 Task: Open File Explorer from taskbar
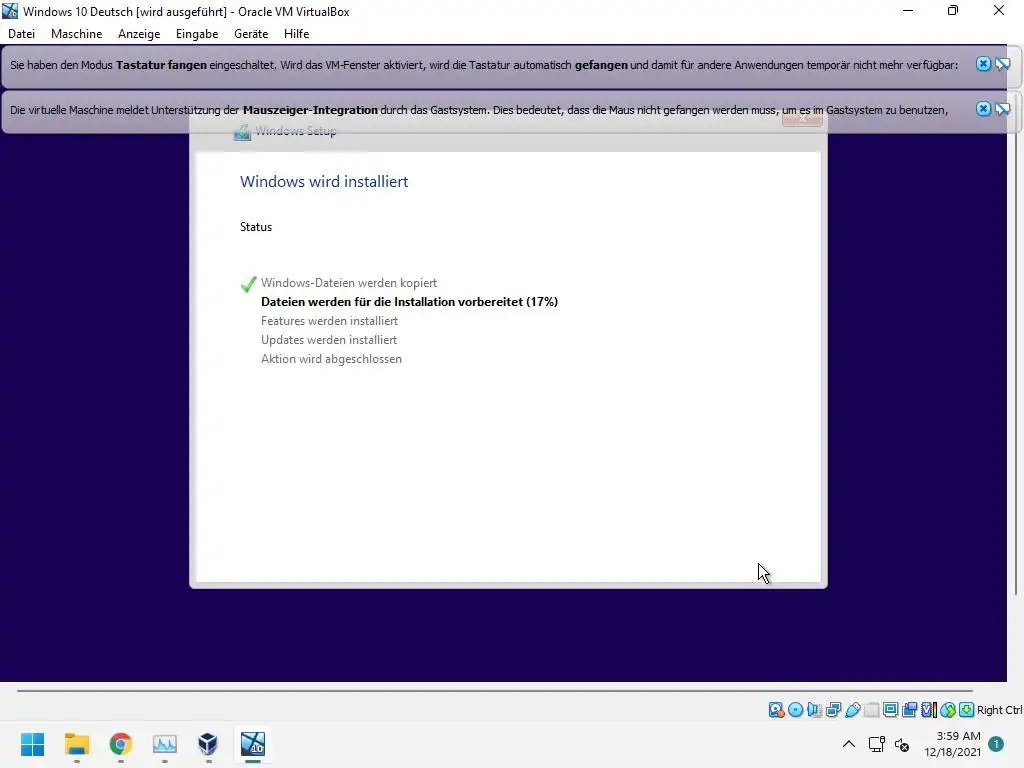coord(77,744)
